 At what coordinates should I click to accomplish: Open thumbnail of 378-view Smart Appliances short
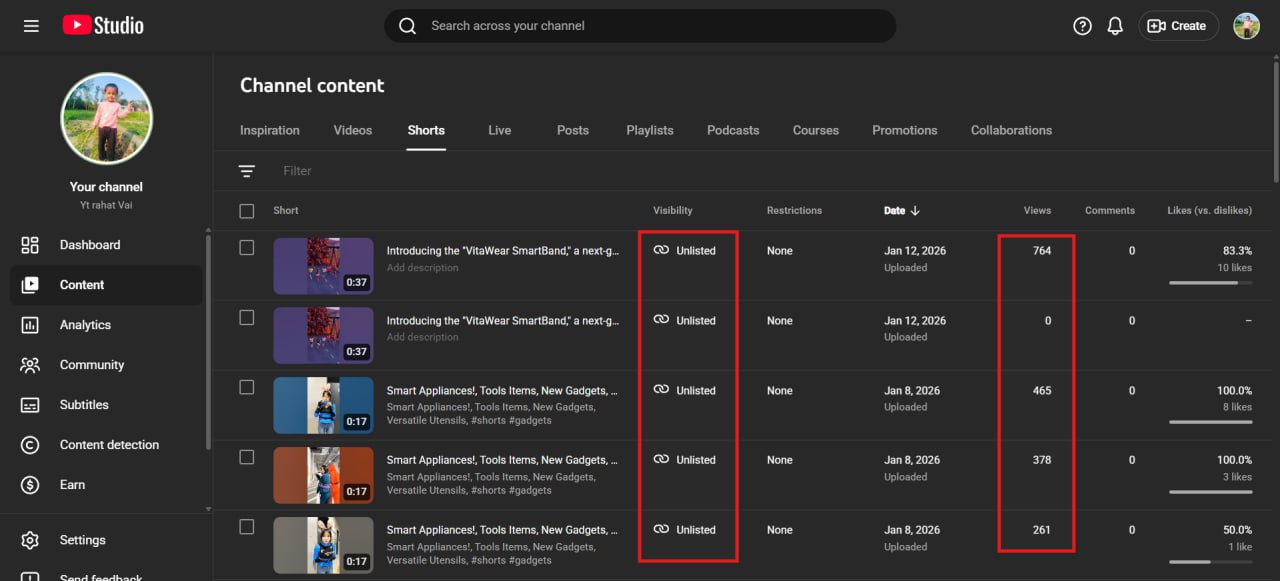(x=323, y=475)
